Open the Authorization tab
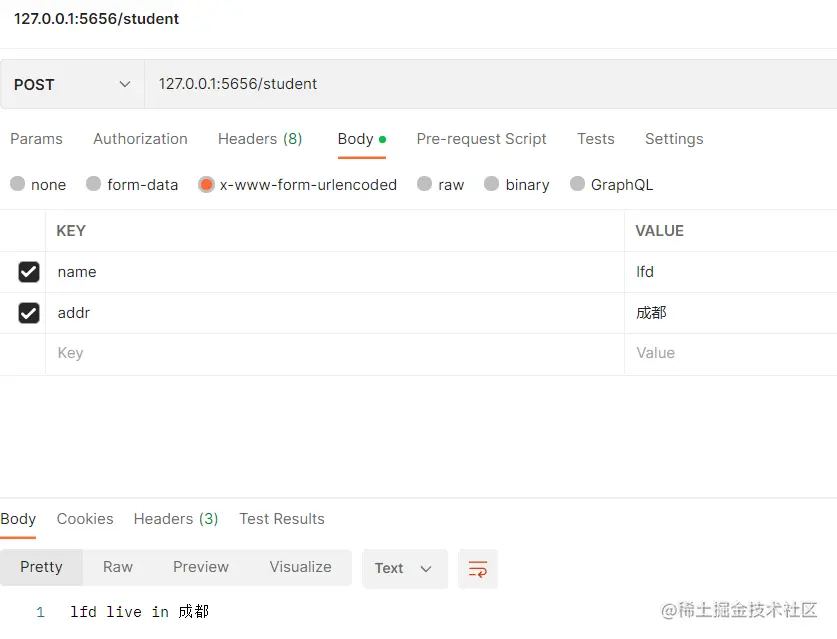Image resolution: width=837 pixels, height=639 pixels. click(140, 139)
